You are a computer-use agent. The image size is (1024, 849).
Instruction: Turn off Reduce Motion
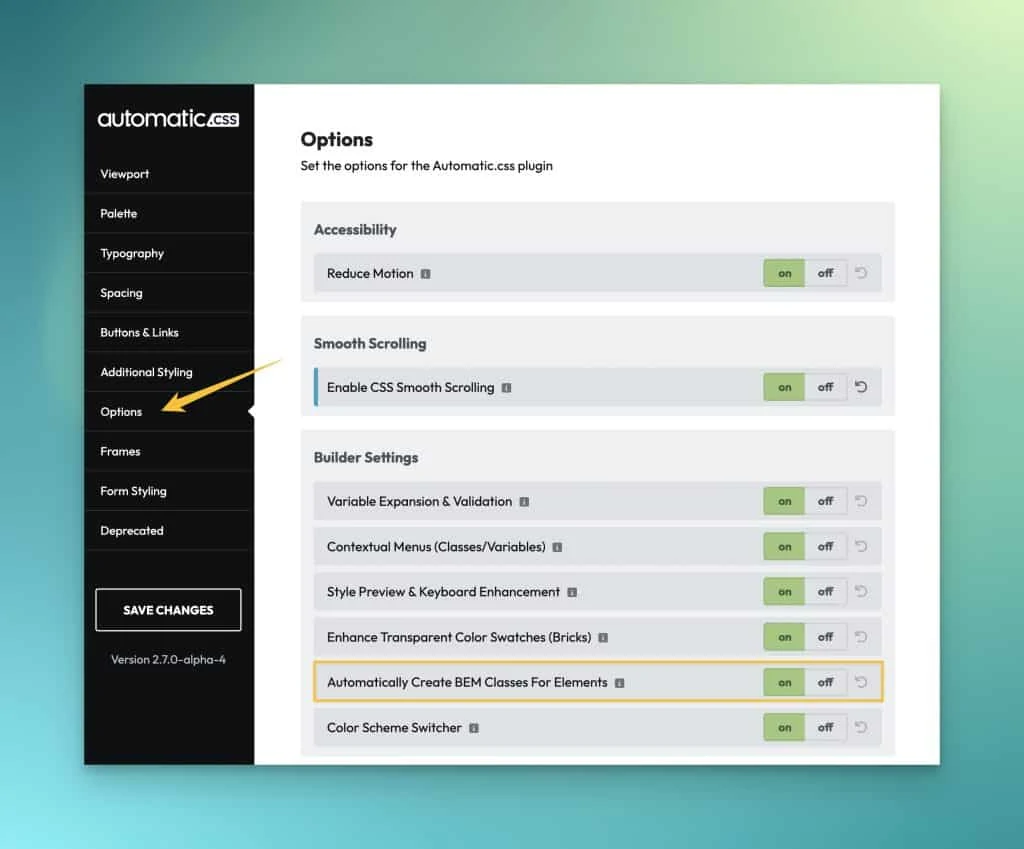coord(826,273)
